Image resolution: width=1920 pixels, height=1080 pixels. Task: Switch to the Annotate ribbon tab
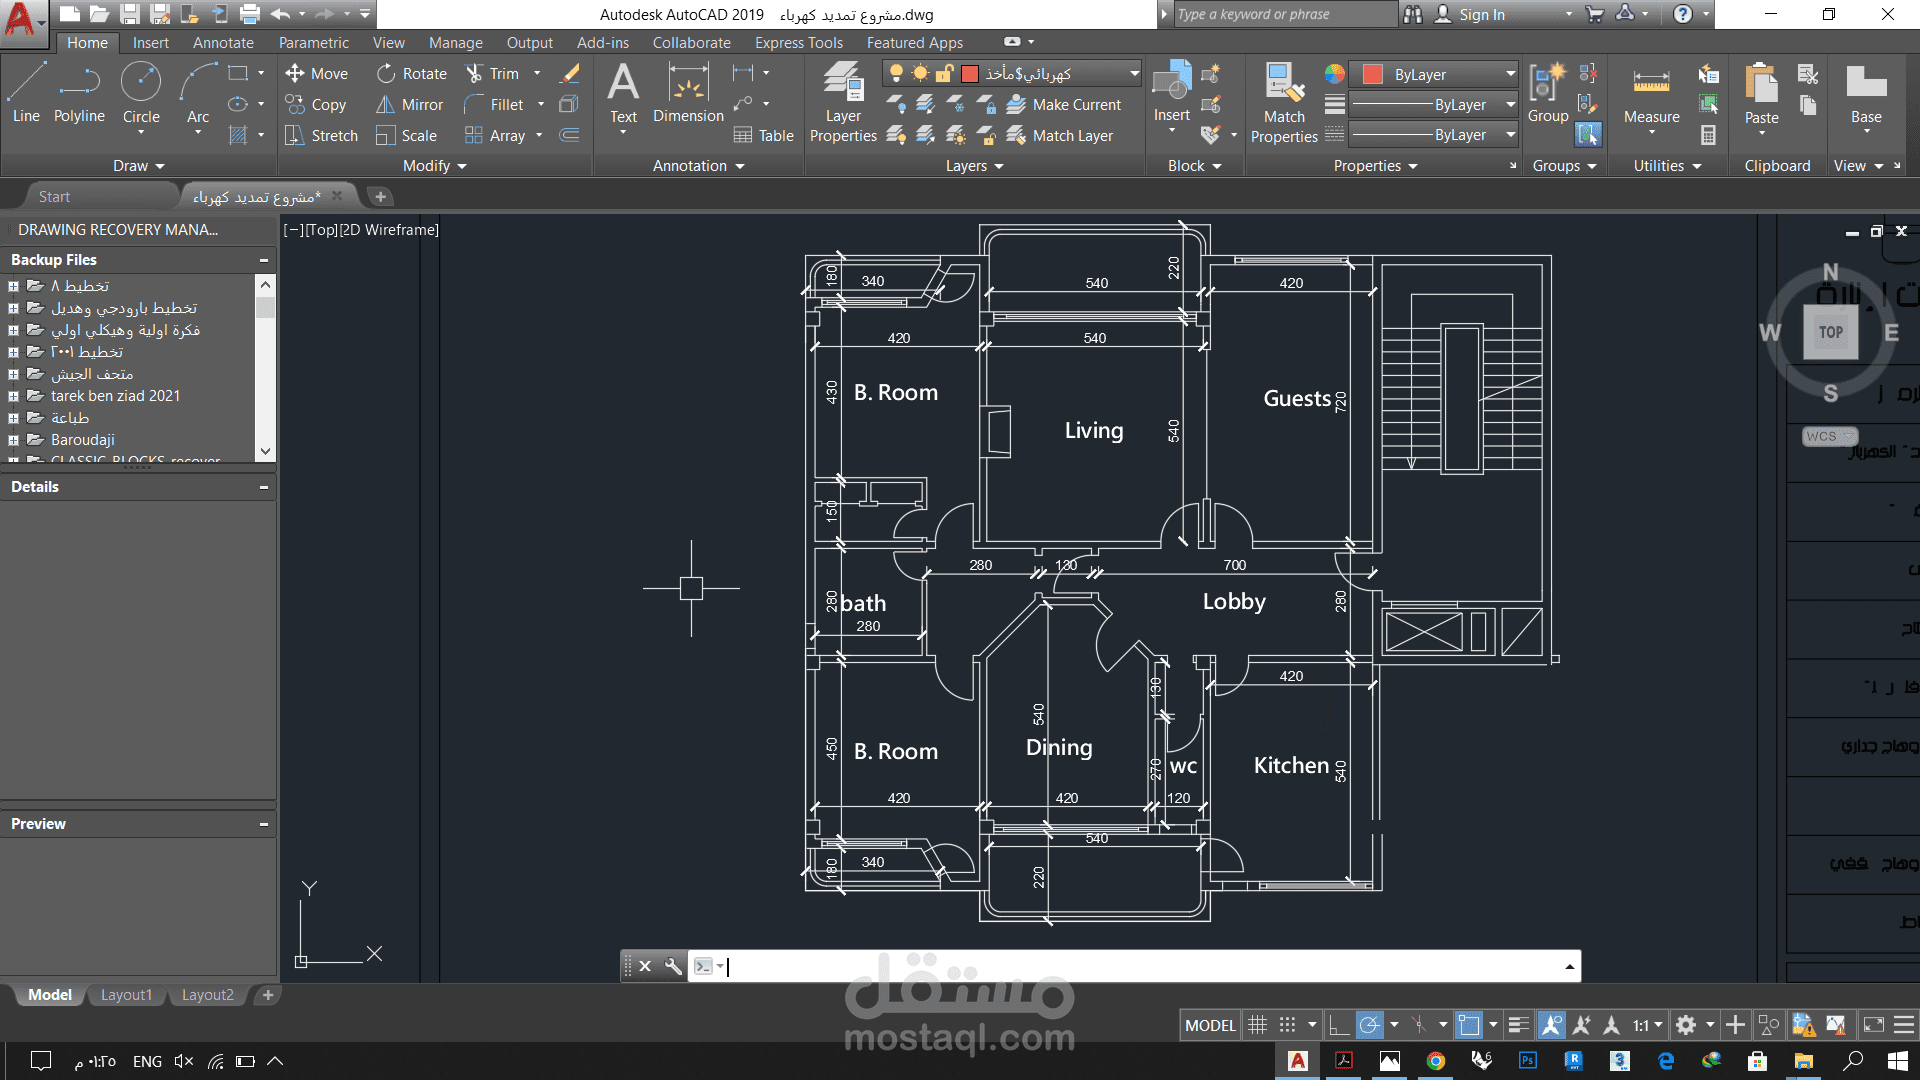[223, 43]
